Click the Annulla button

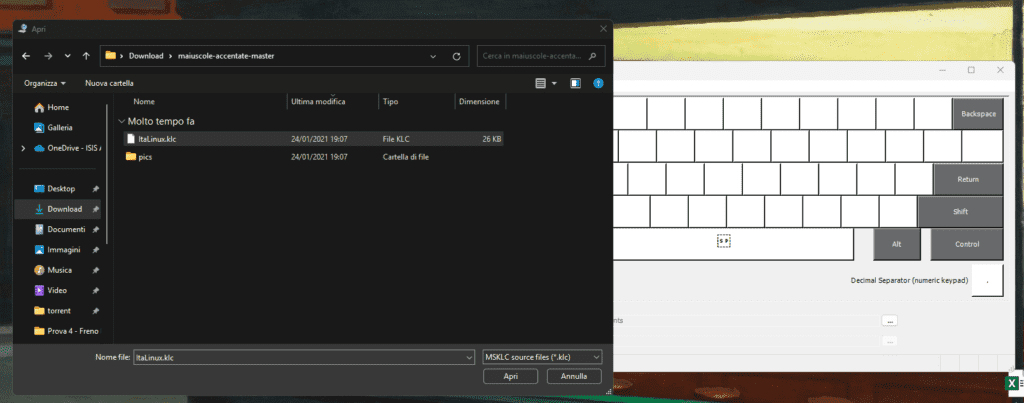(574, 377)
